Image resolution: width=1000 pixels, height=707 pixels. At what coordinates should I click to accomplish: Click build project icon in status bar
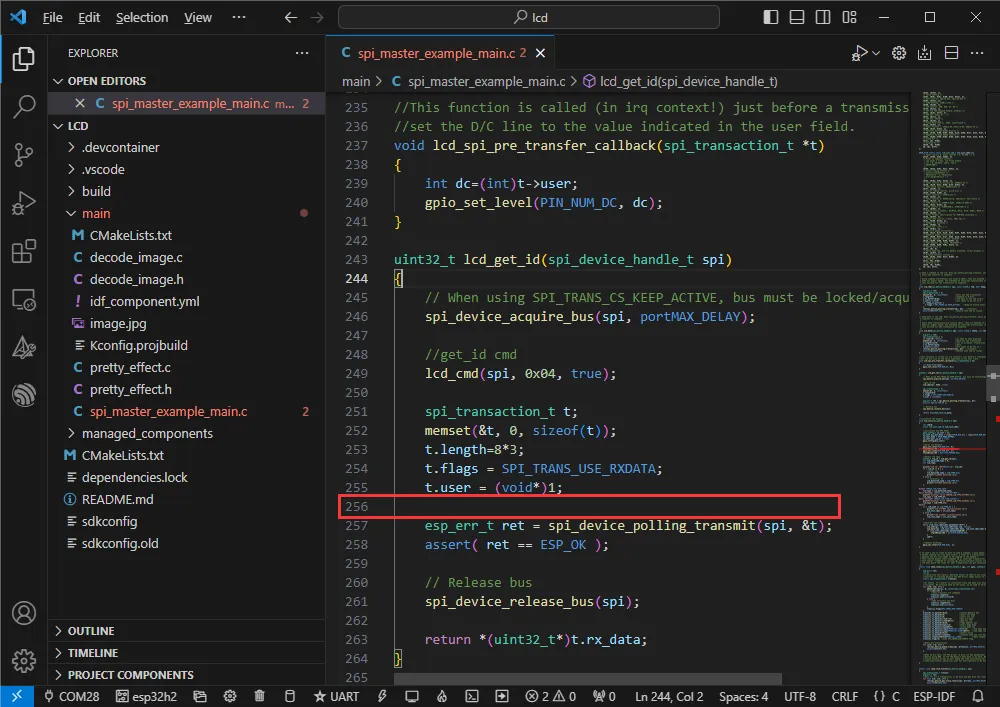point(290,696)
